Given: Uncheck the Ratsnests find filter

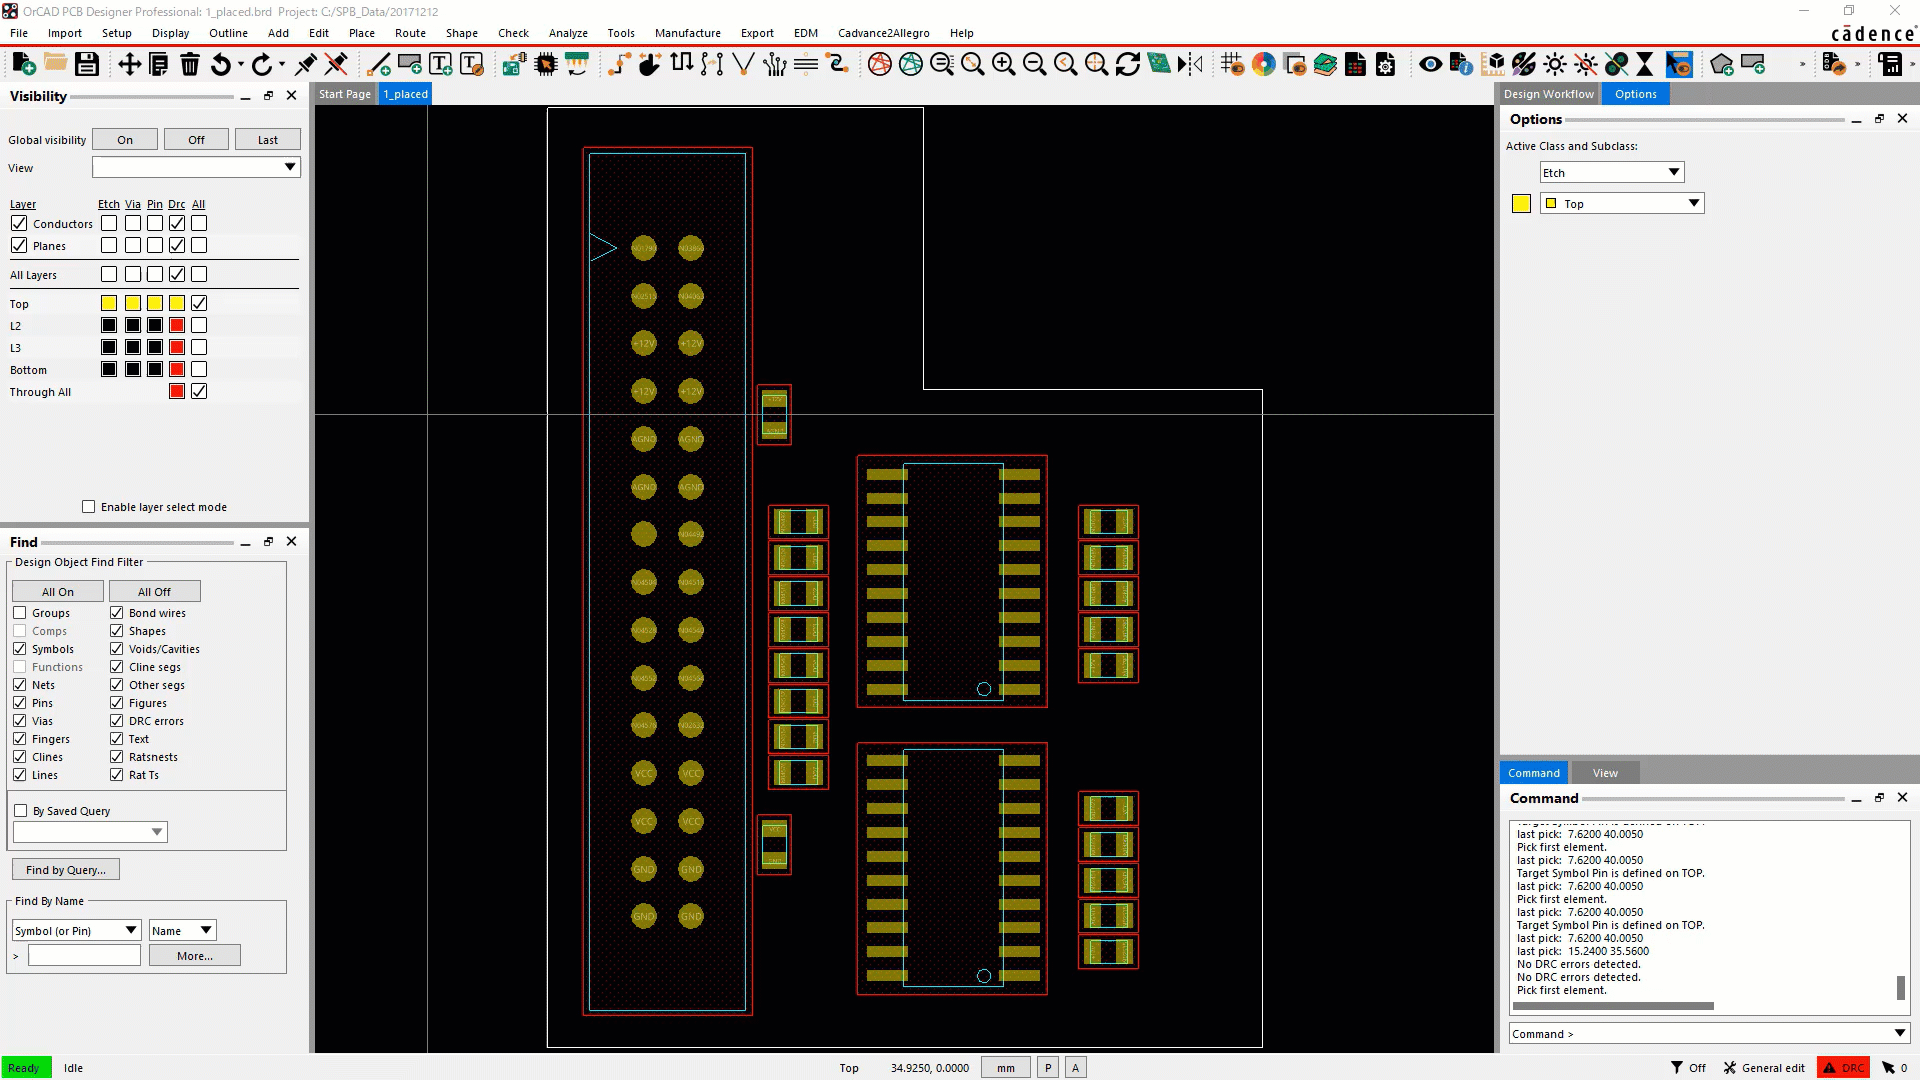Looking at the screenshot, I should (117, 757).
